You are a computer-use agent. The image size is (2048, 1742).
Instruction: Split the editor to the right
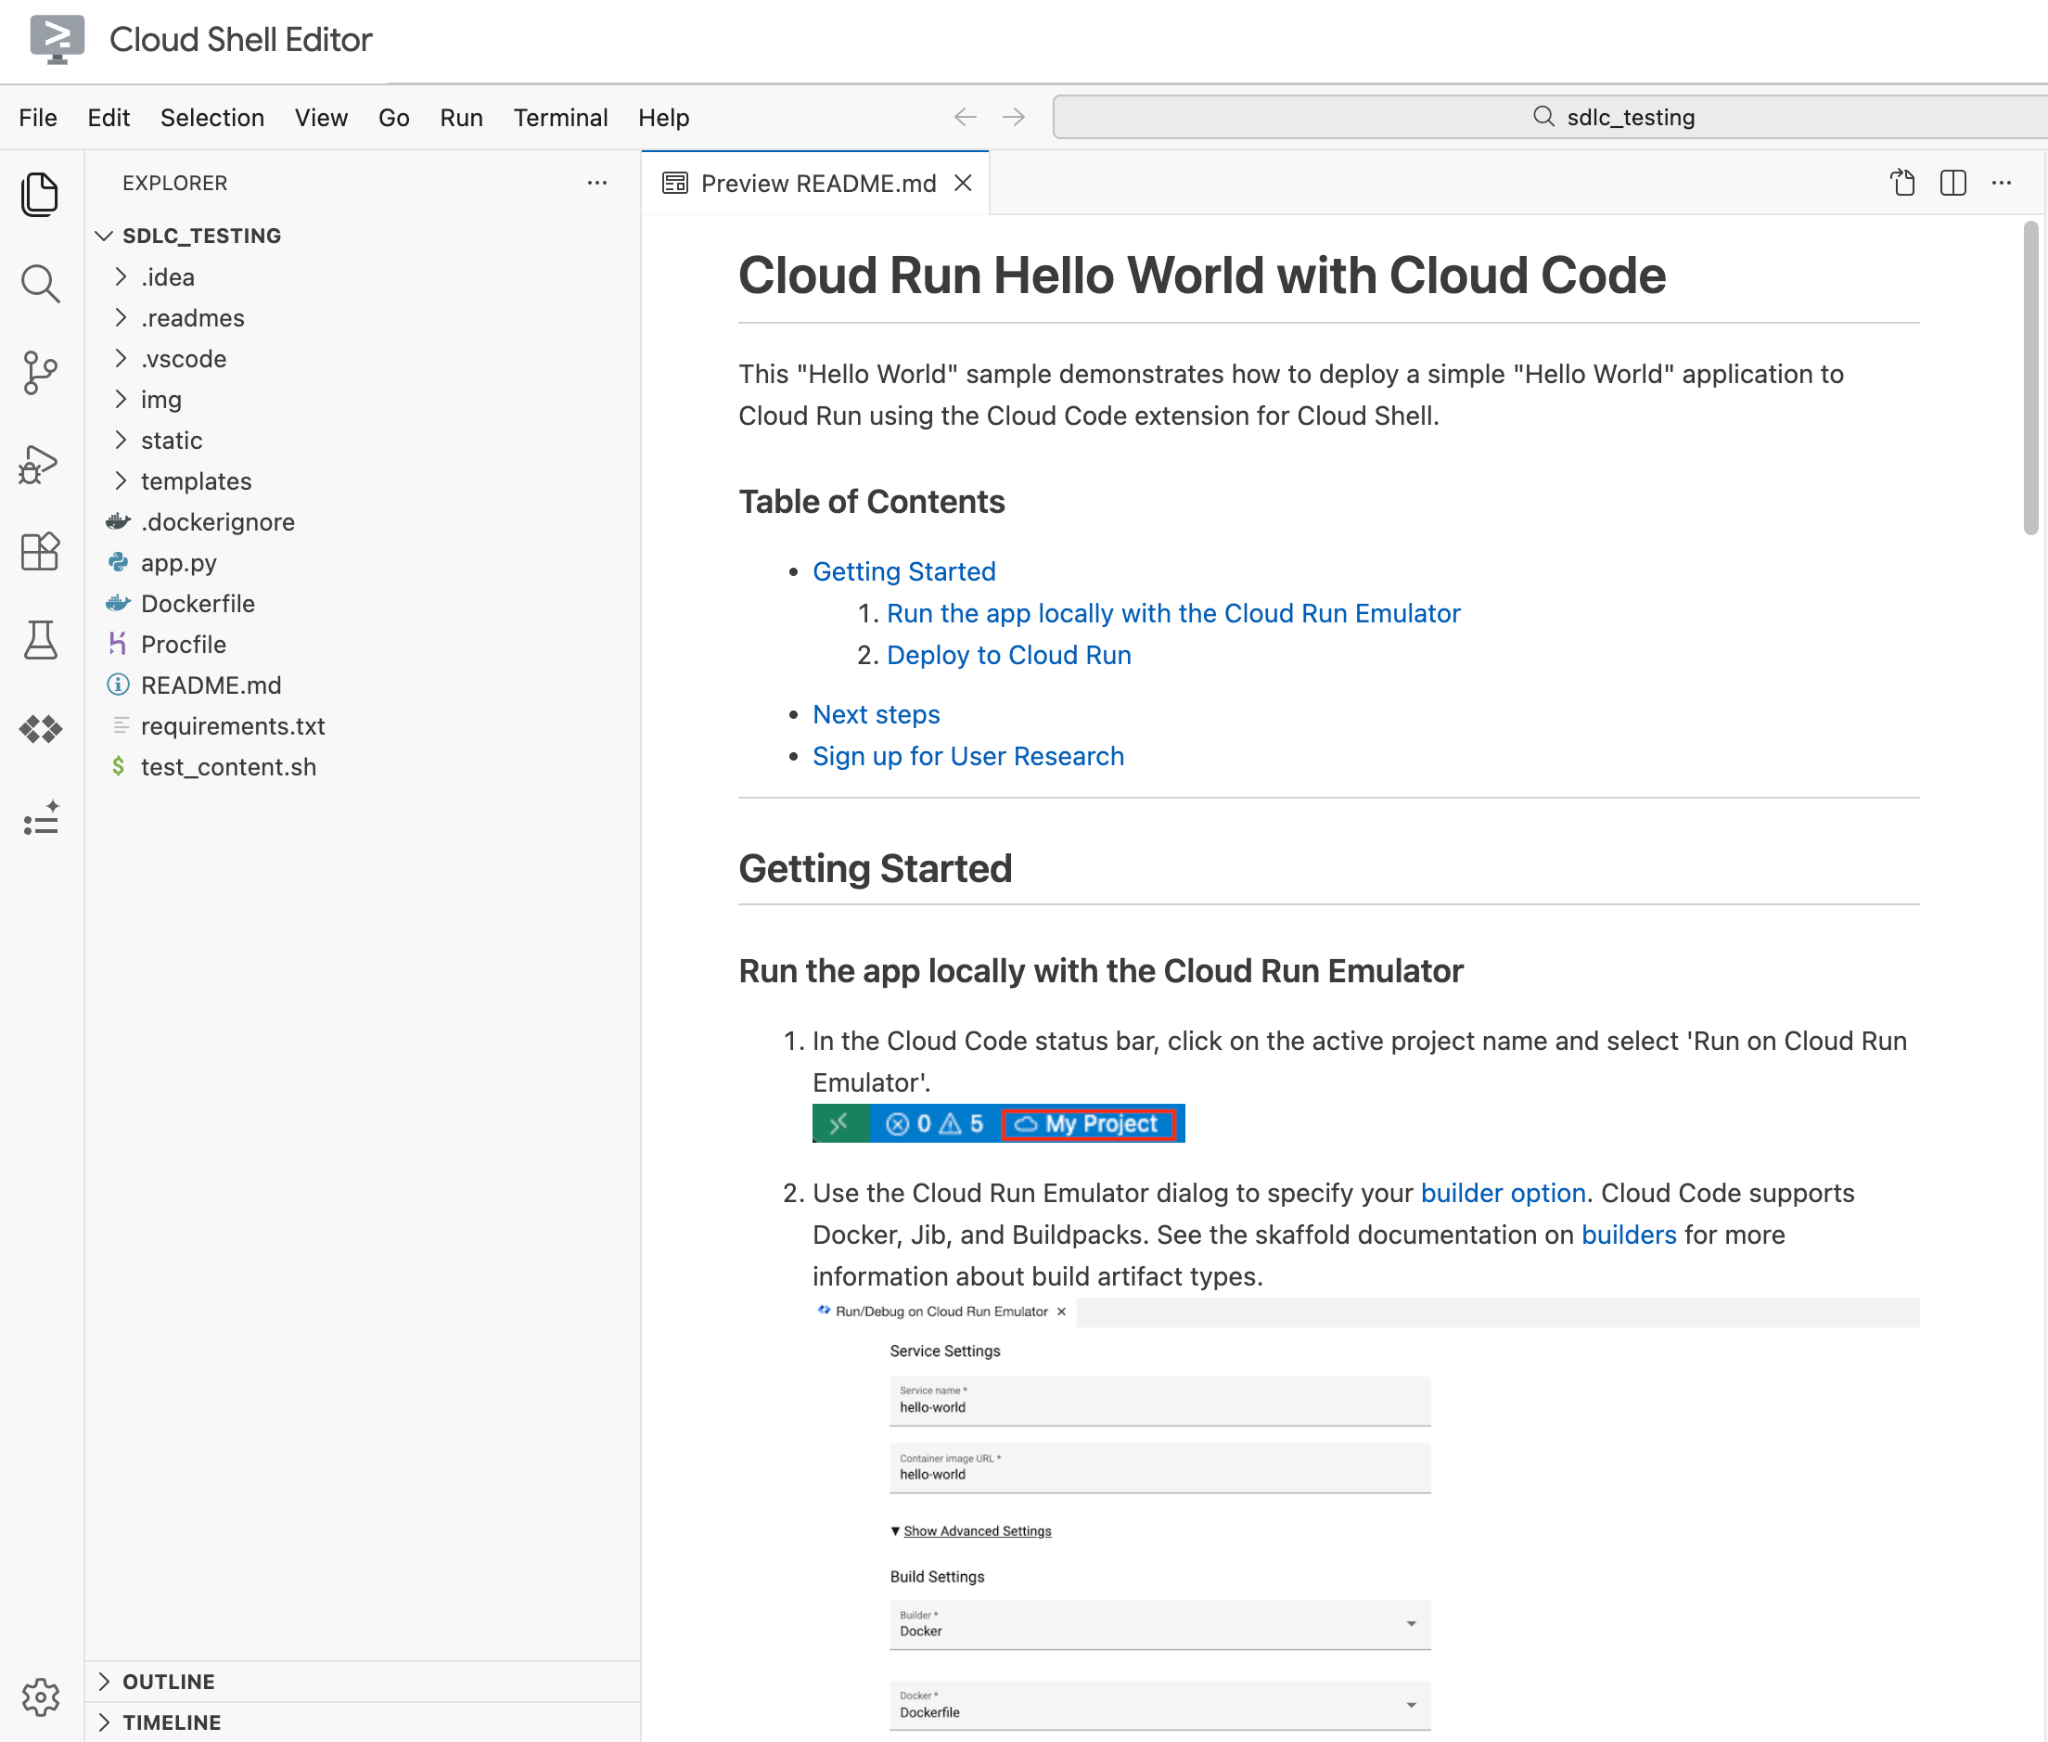point(1952,183)
